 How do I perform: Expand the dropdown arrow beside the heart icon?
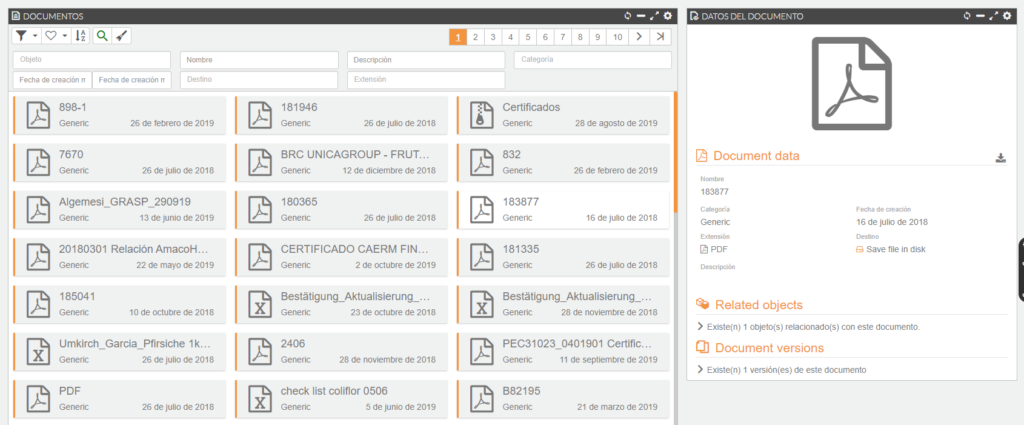pos(65,37)
